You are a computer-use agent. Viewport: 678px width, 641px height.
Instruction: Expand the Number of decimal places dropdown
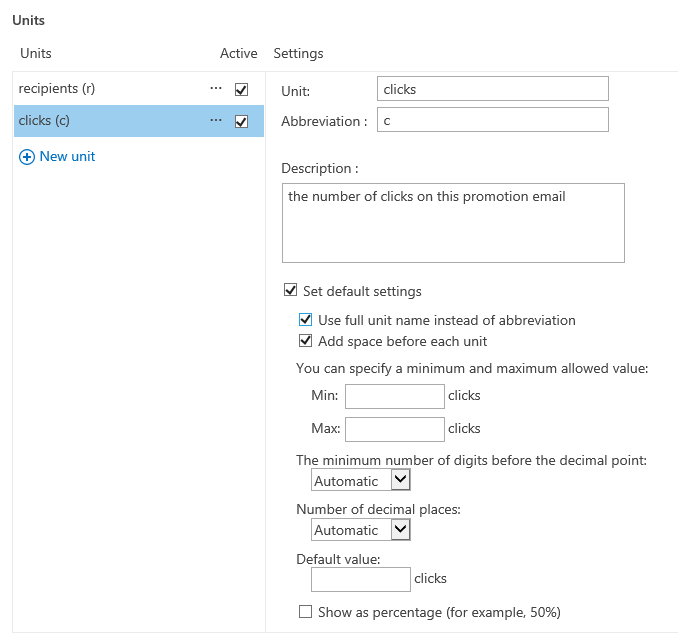361,530
